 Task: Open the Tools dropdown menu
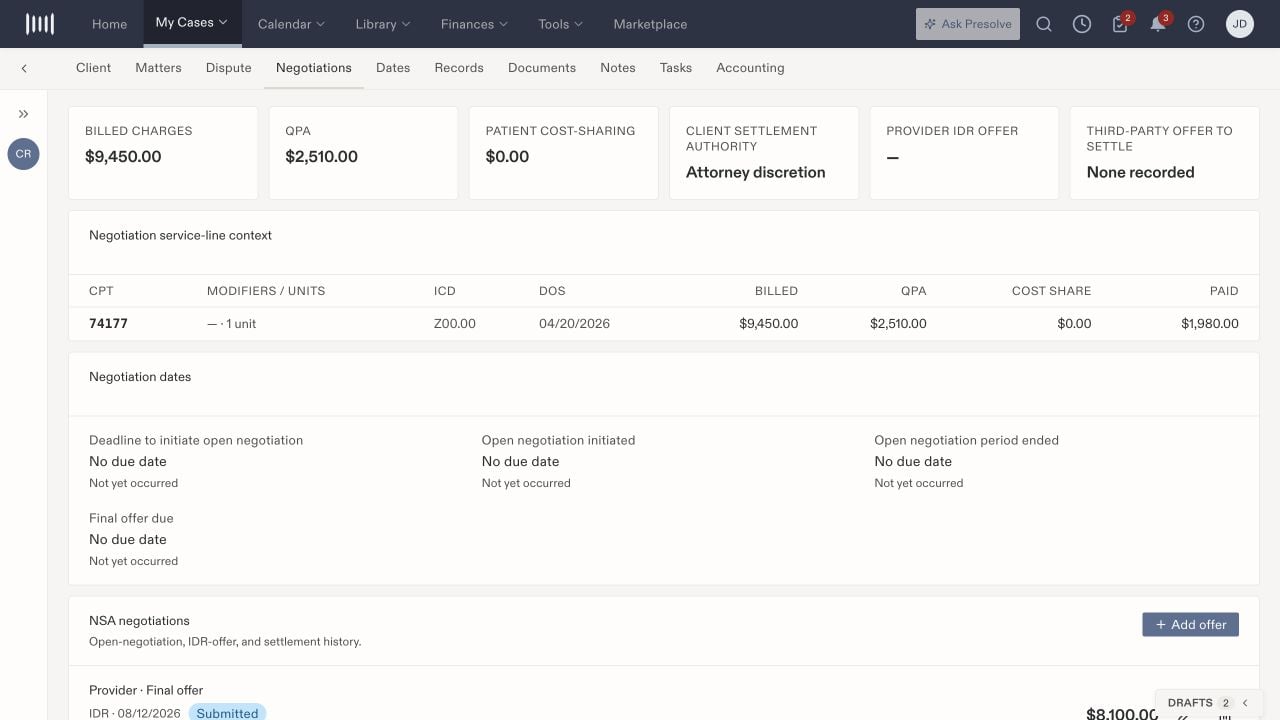(x=561, y=24)
